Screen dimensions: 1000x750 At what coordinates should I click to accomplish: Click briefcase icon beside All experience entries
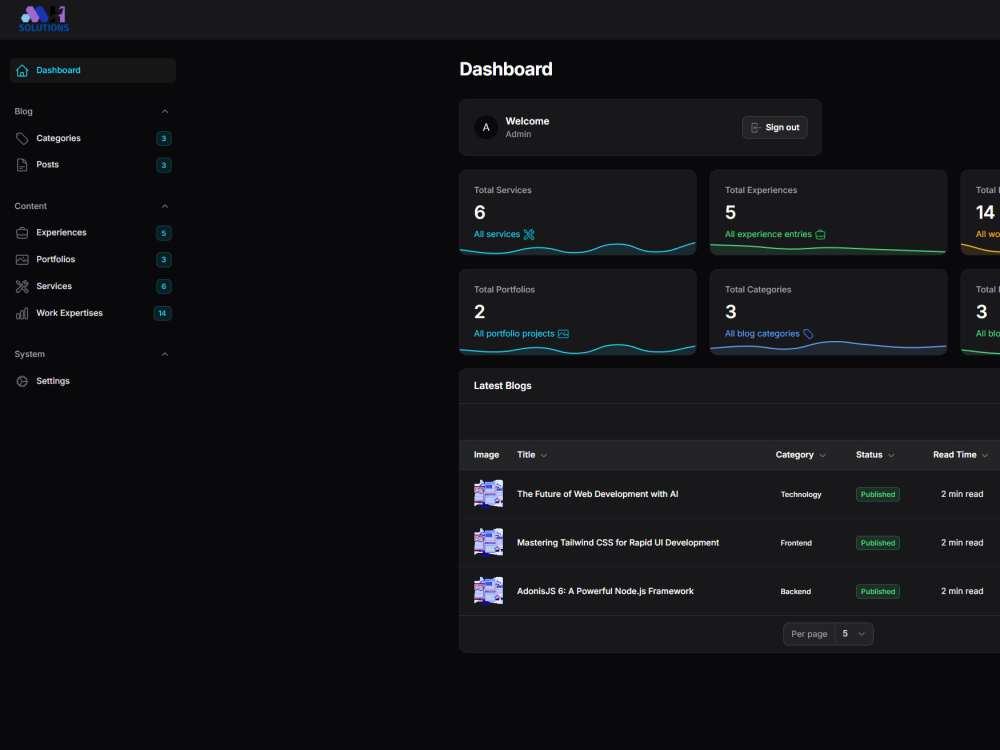pos(821,234)
